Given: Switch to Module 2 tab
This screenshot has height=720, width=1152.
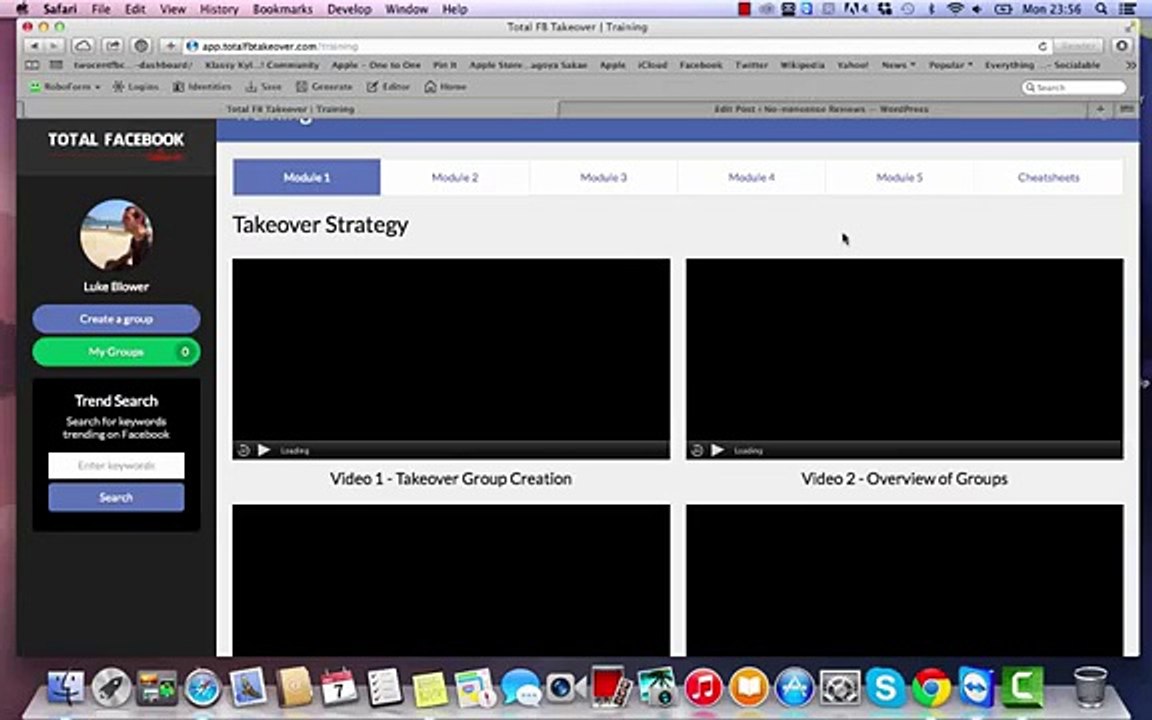Looking at the screenshot, I should tap(455, 177).
